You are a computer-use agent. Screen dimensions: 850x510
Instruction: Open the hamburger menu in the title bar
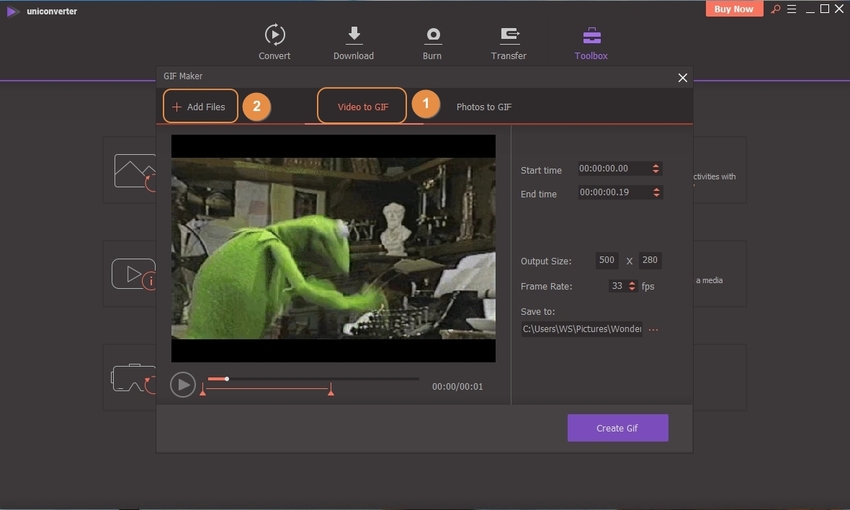point(791,9)
